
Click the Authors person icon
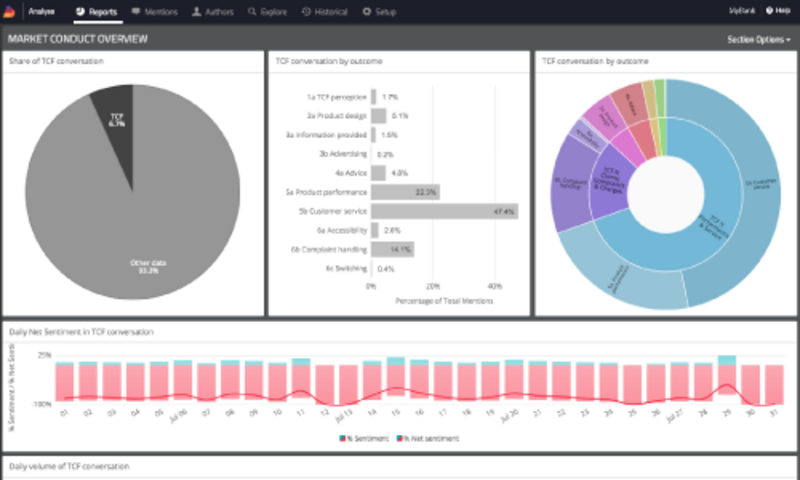[x=196, y=11]
